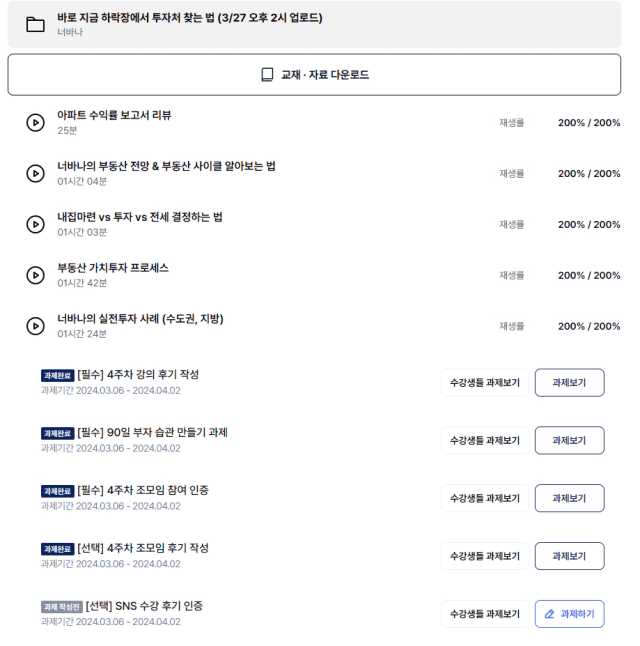Open the 교재 · 자료 다운로드 button
Viewport: 640px width, 646px height.
point(314,75)
